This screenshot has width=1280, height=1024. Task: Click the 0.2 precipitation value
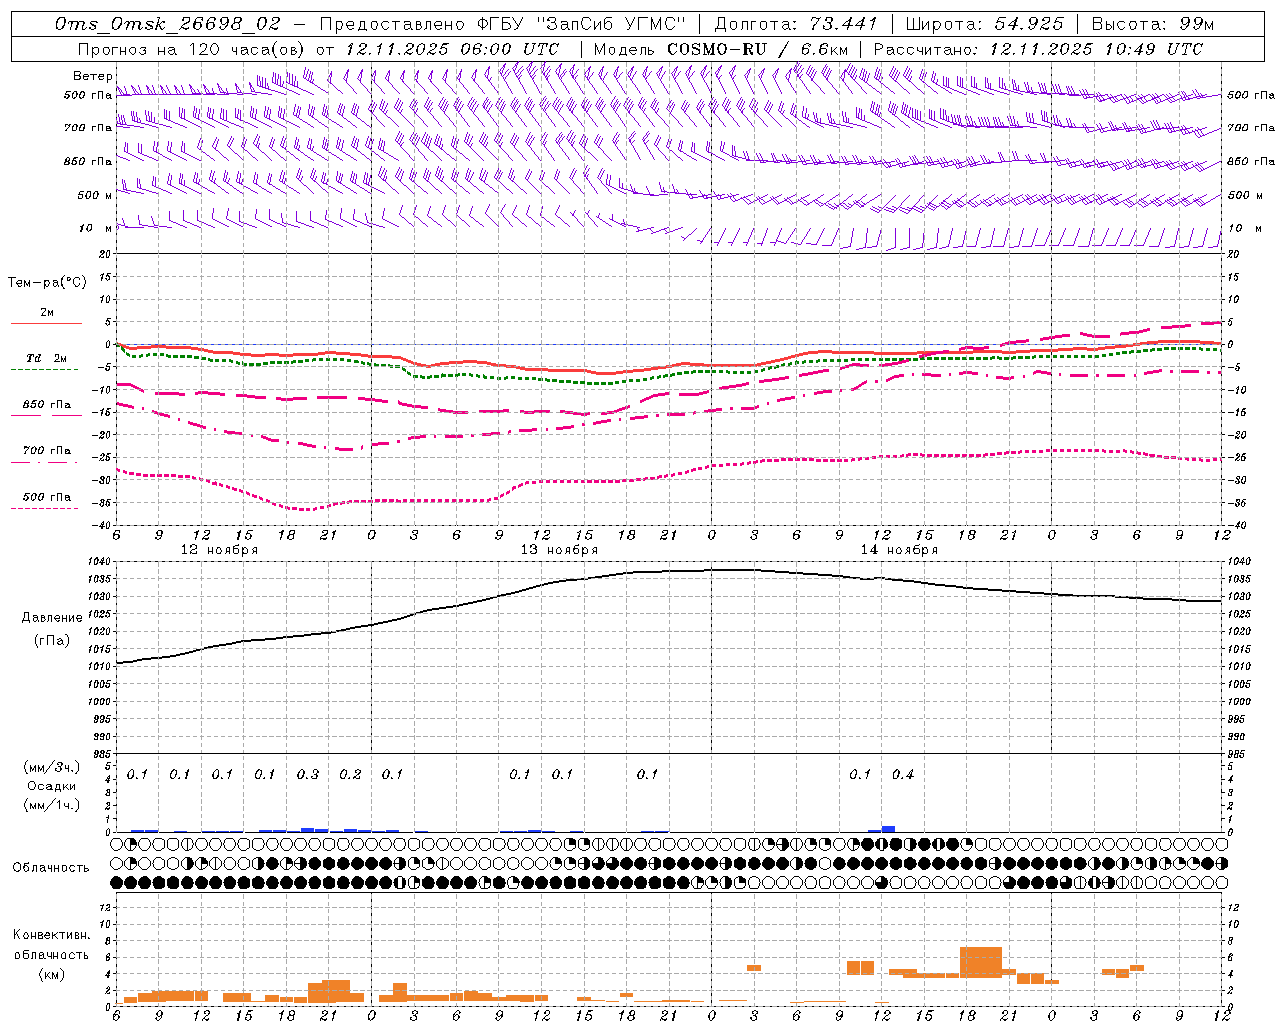(350, 774)
